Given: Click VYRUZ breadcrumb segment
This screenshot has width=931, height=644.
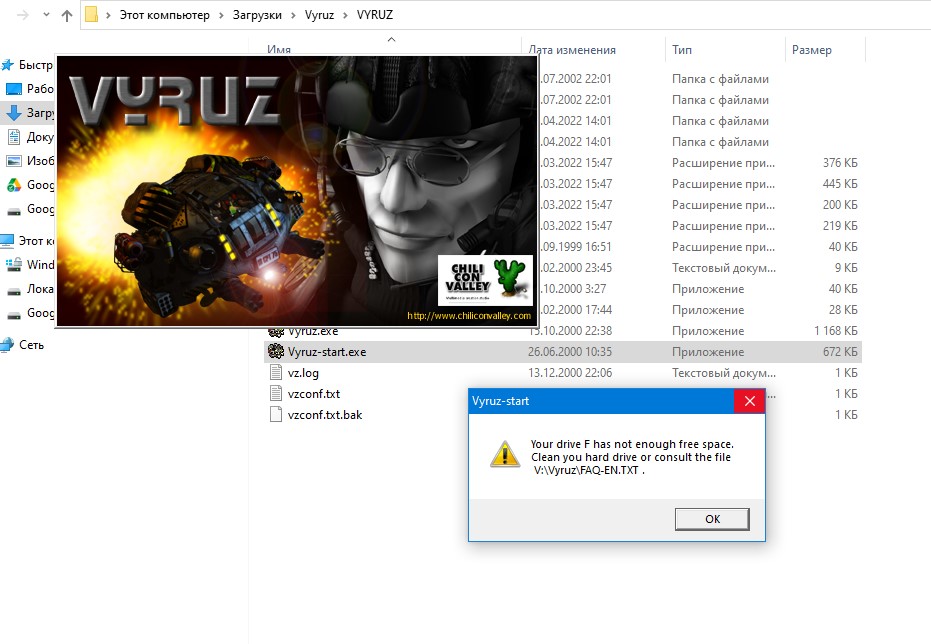Looking at the screenshot, I should [x=375, y=15].
